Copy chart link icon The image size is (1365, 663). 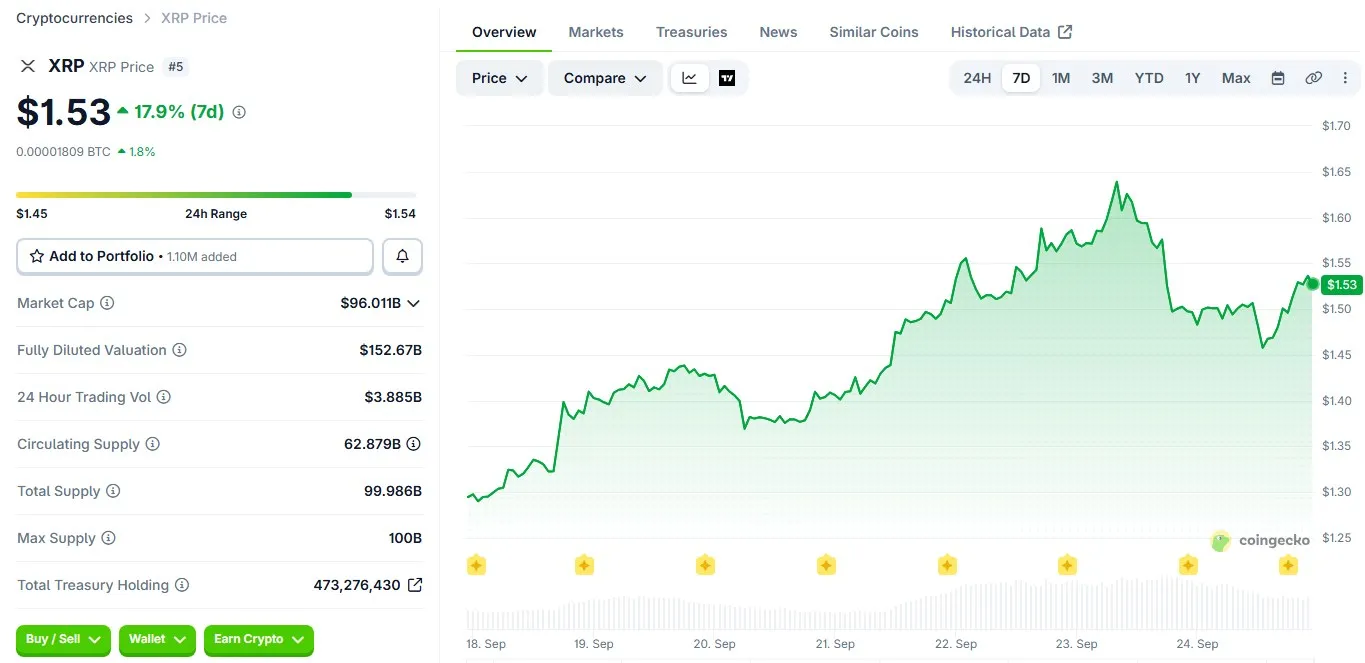[1314, 78]
